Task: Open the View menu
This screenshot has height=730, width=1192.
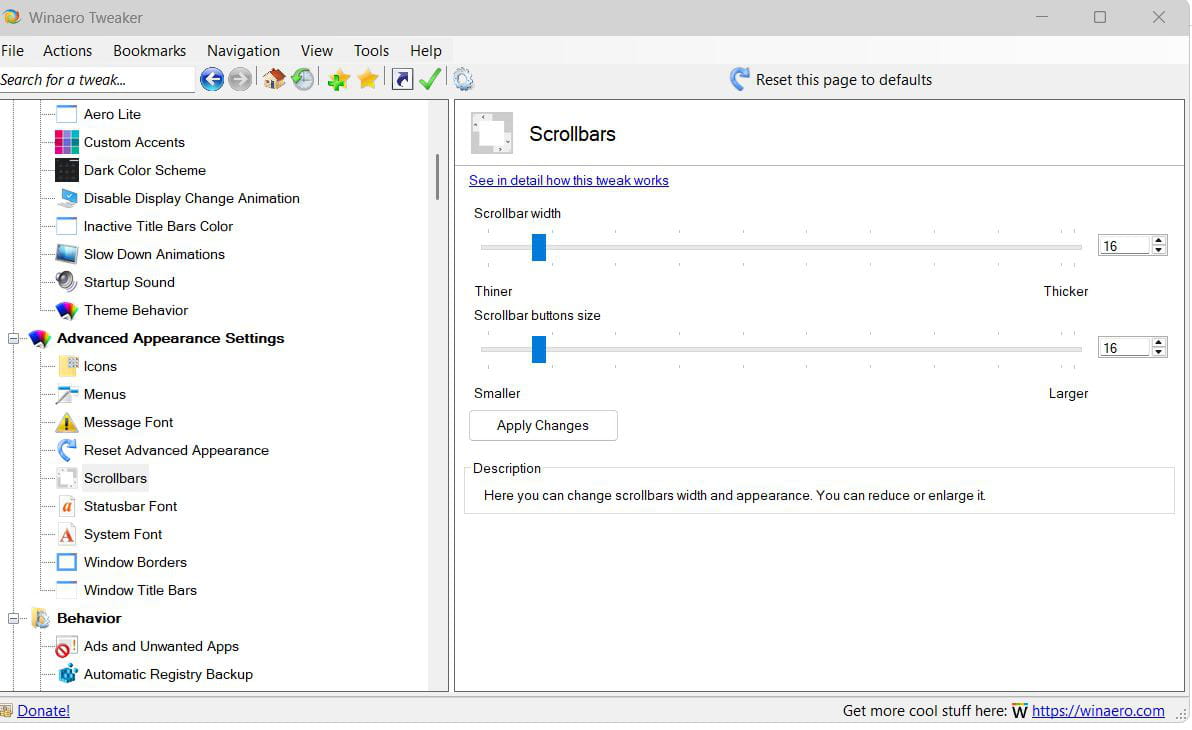Action: coord(316,50)
